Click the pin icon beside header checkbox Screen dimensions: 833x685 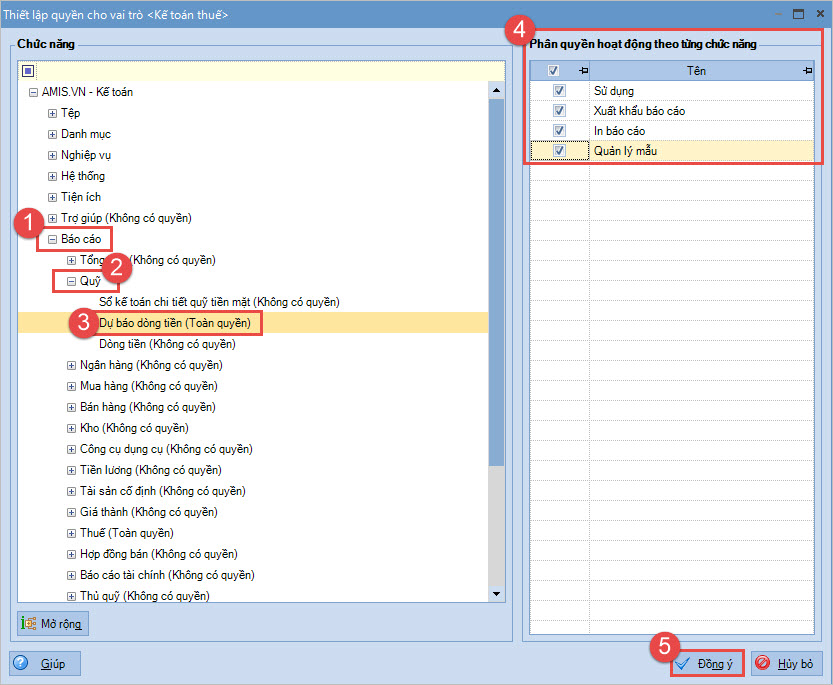(582, 71)
